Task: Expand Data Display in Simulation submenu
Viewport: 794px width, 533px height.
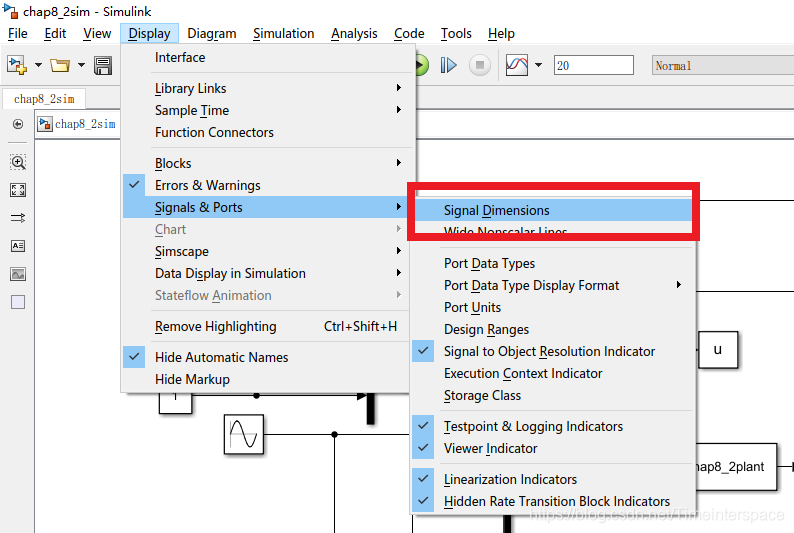Action: [268, 273]
